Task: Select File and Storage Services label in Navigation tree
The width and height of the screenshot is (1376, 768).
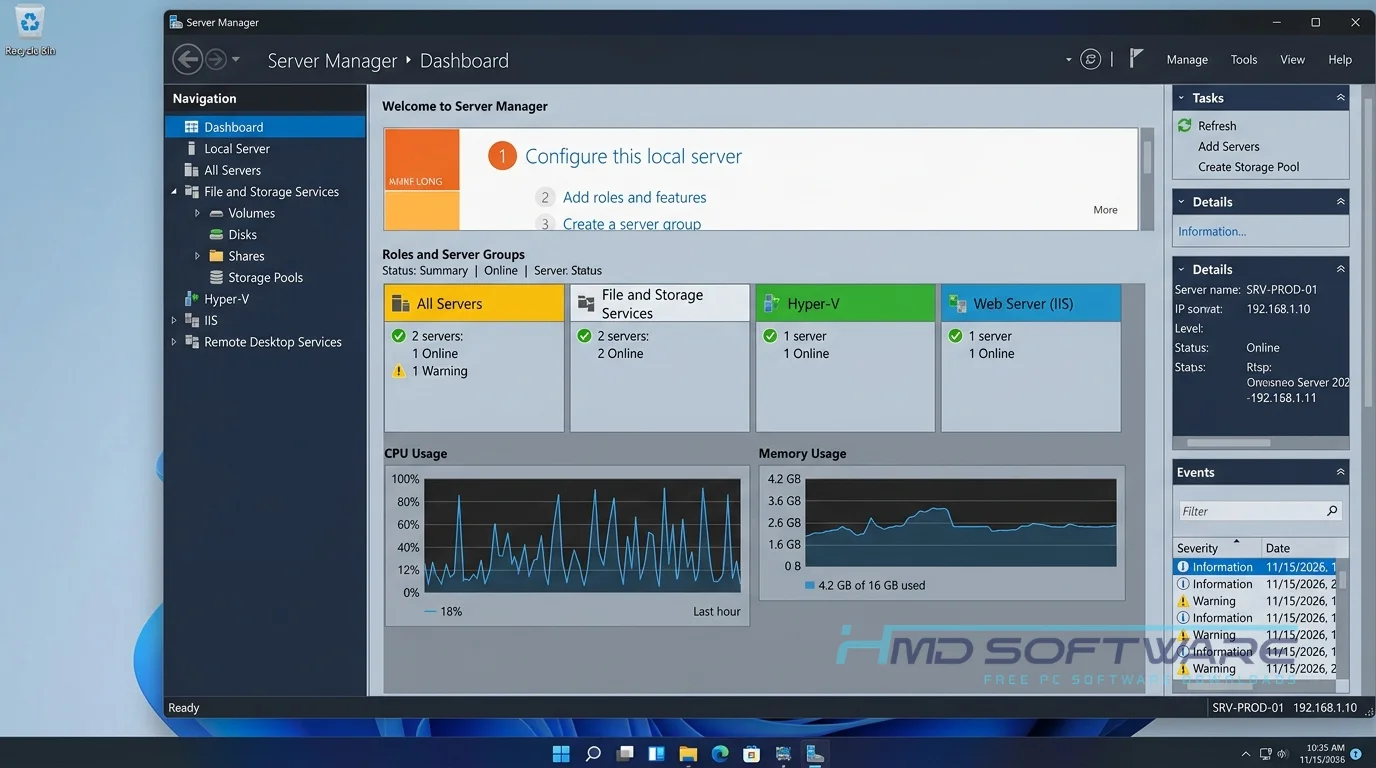Action: click(271, 191)
